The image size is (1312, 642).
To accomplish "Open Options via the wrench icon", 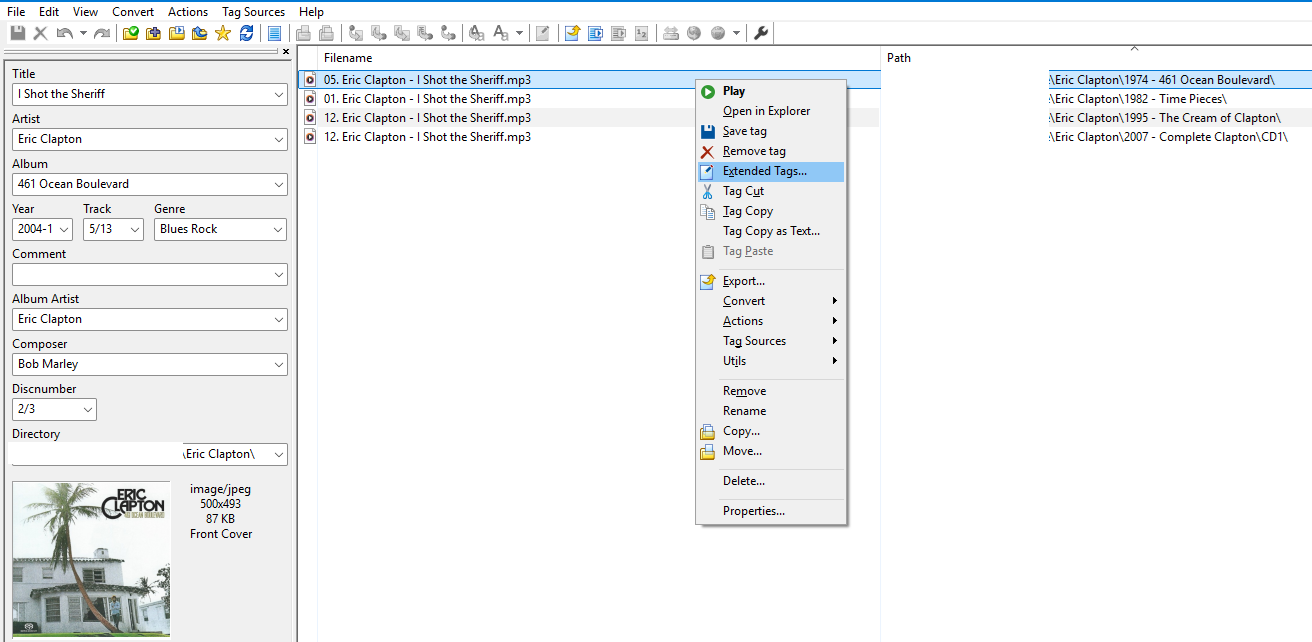I will point(760,33).
